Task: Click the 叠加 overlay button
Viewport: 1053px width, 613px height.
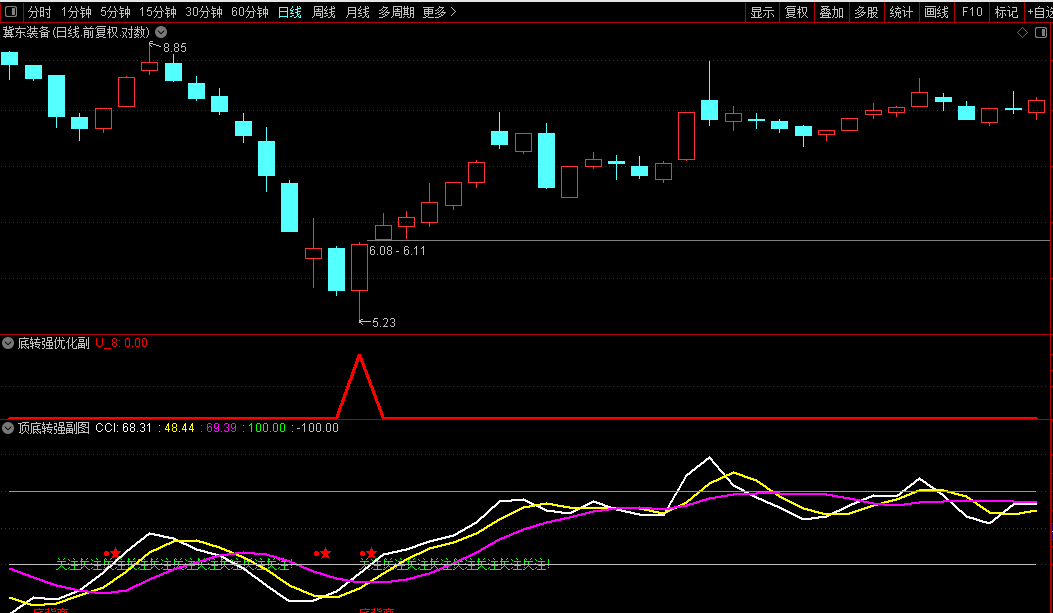Action: [831, 12]
